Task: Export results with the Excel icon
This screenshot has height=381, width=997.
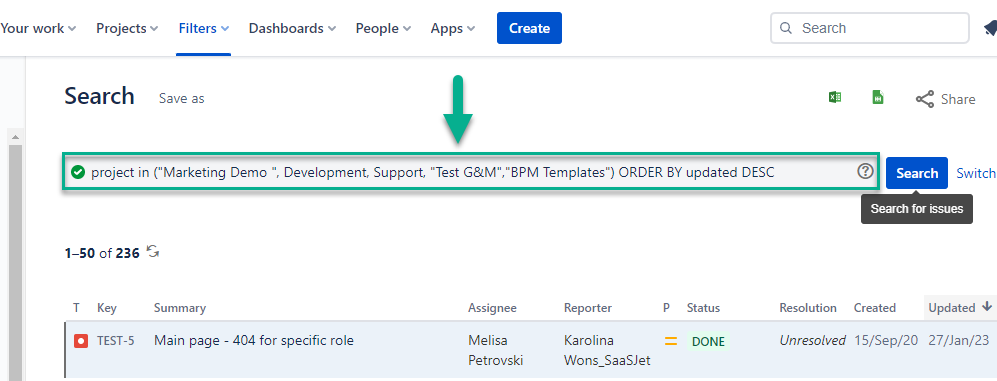Action: click(835, 97)
